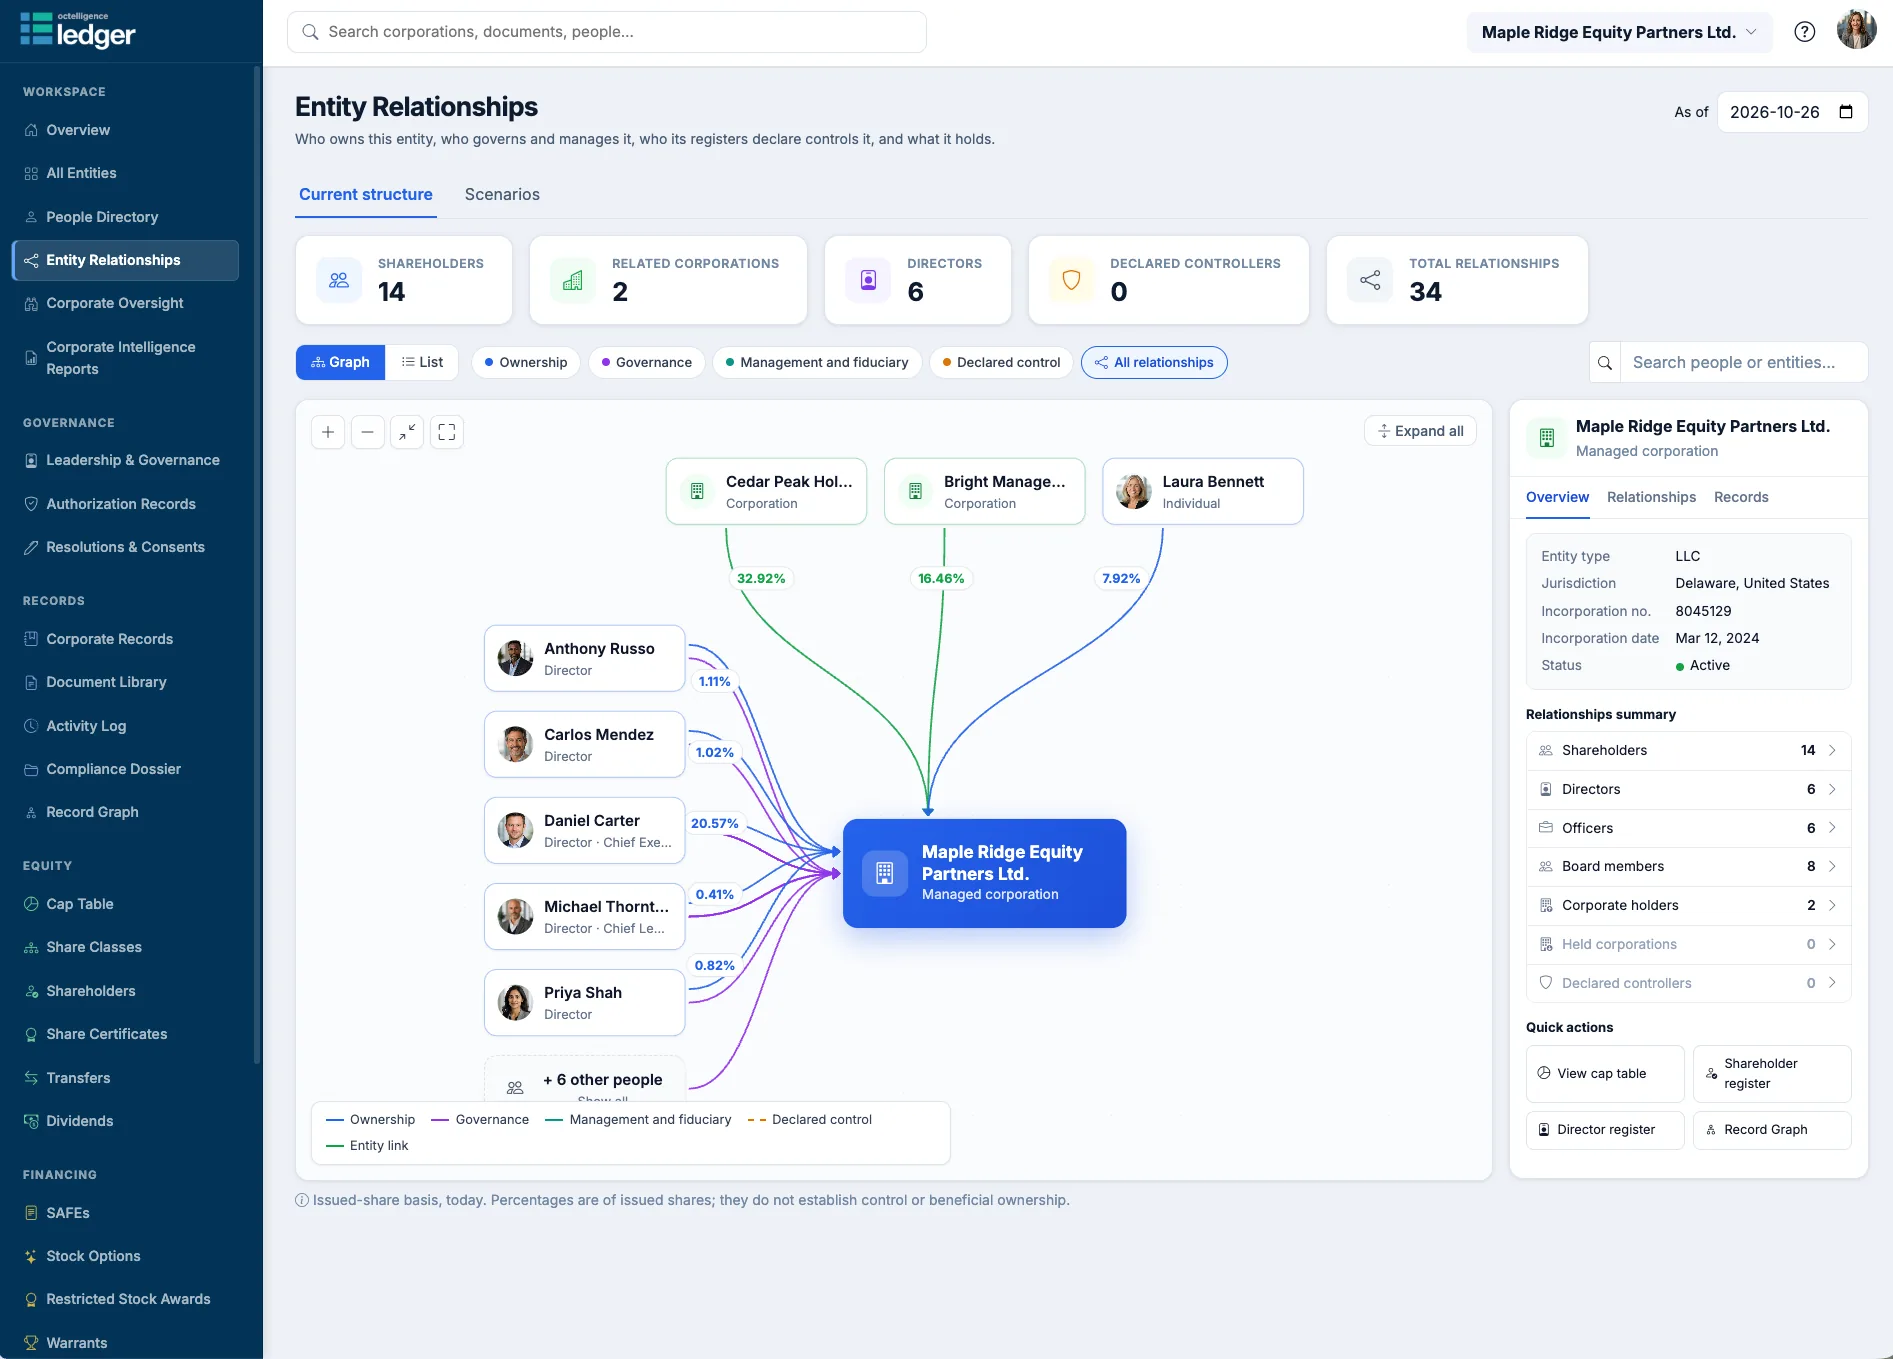The width and height of the screenshot is (1893, 1359).
Task: Open Activity Log in sidebar
Action: click(125, 726)
